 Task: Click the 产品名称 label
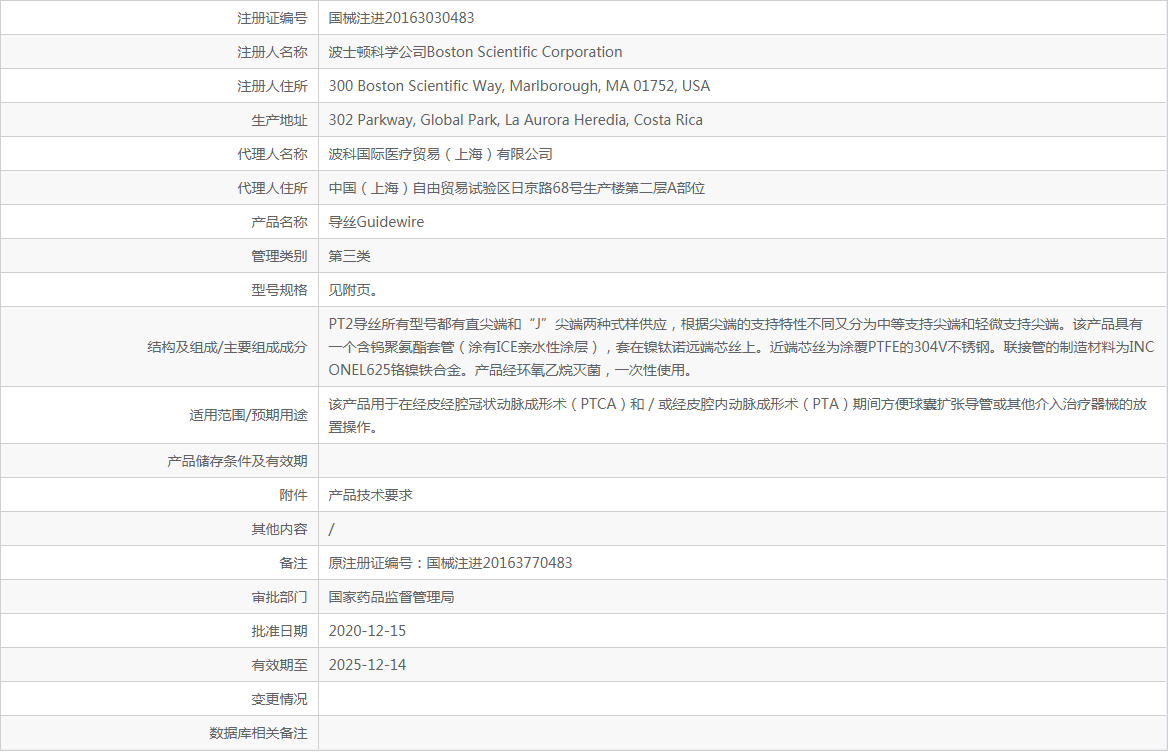click(x=280, y=222)
